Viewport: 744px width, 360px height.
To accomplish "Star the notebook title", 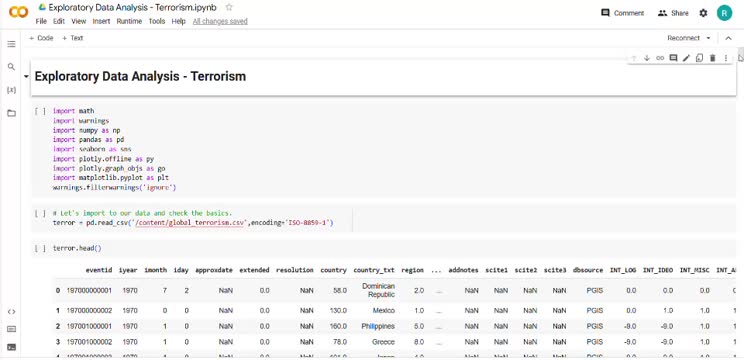I will (x=229, y=7).
